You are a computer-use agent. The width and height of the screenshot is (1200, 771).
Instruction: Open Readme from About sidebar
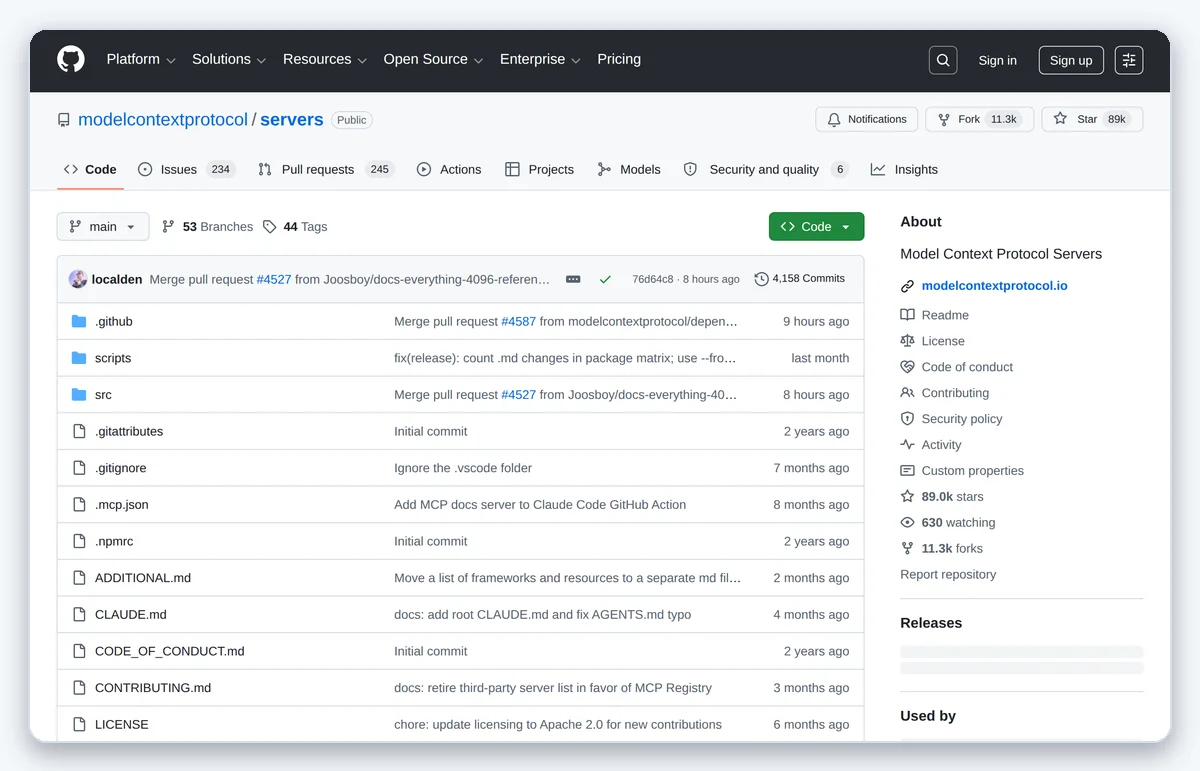click(x=935, y=315)
